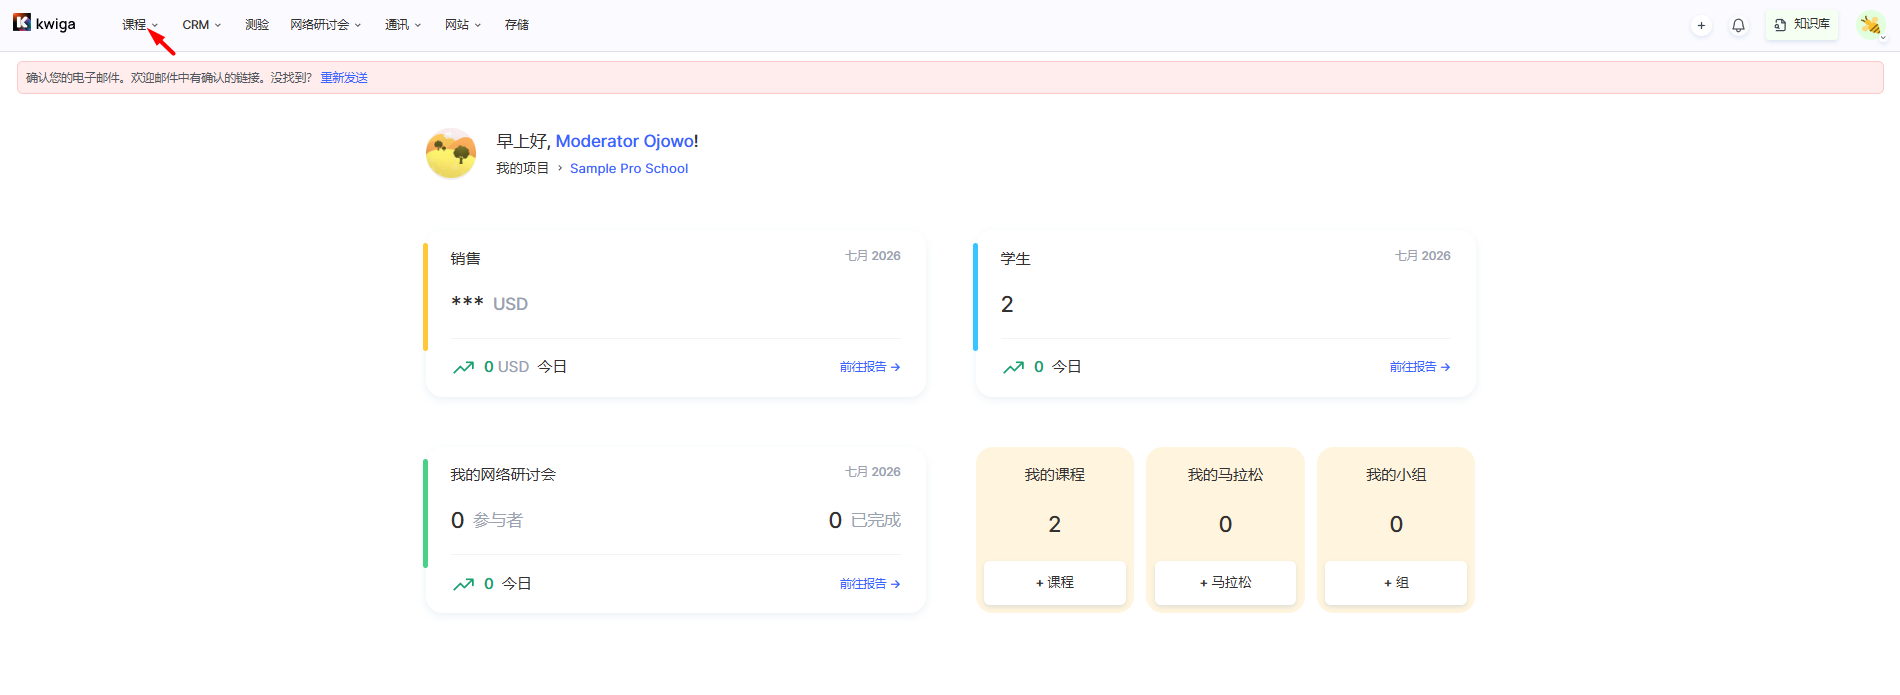The width and height of the screenshot is (1900, 695).
Task: Click the trend arrow icon in 学生 card
Action: (1013, 367)
